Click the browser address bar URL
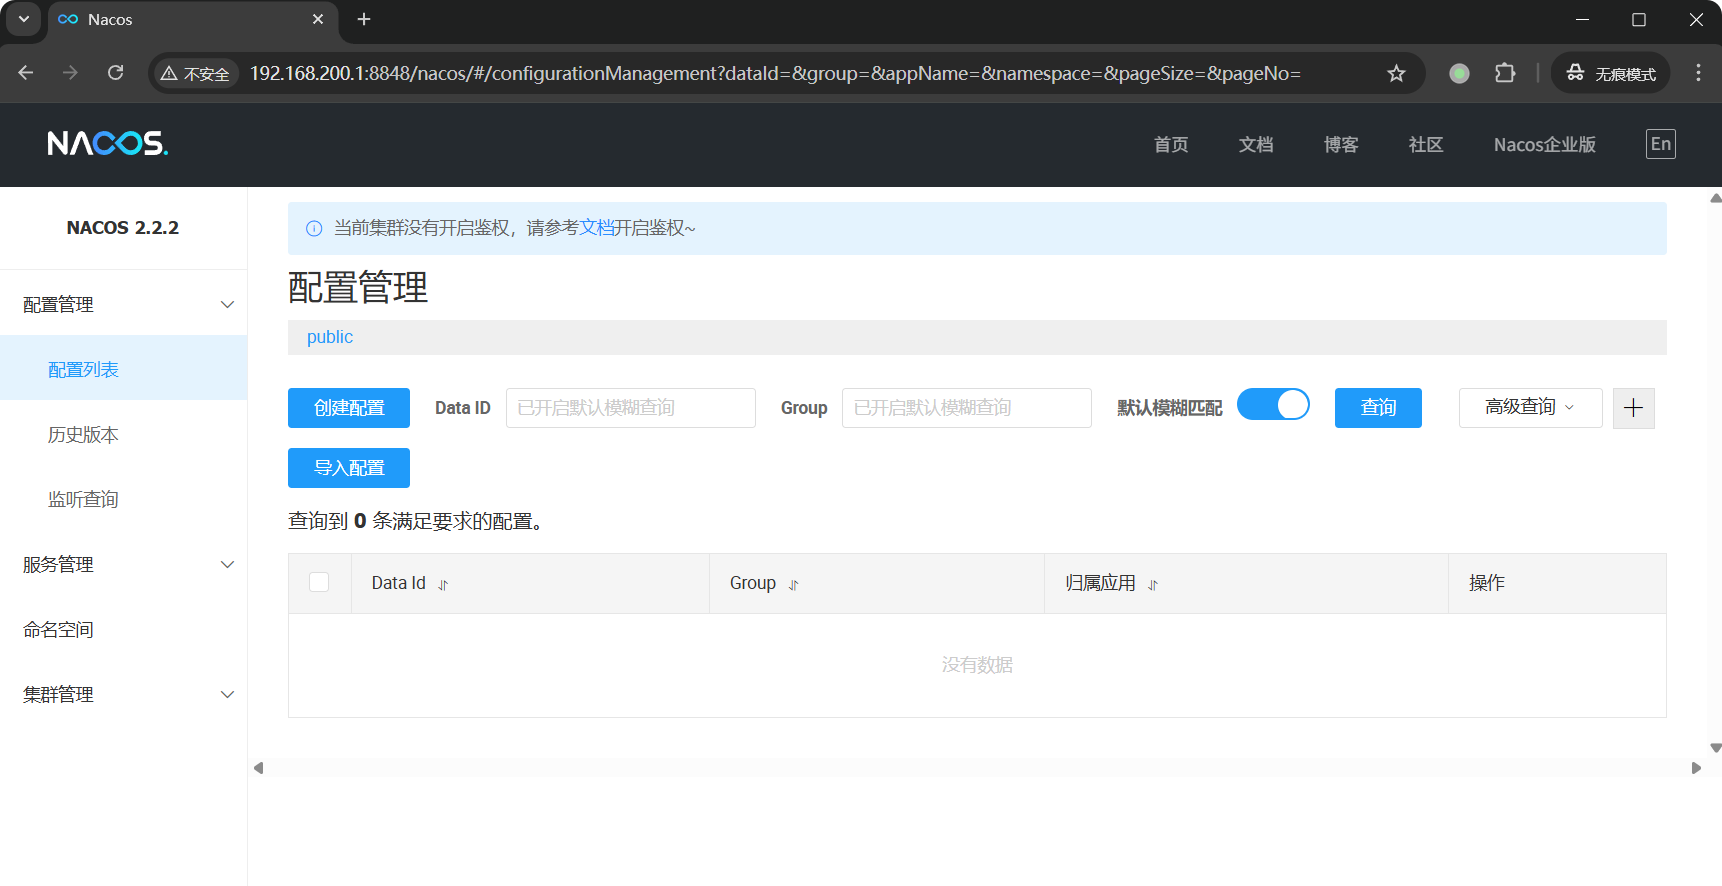The width and height of the screenshot is (1722, 886). (x=775, y=73)
